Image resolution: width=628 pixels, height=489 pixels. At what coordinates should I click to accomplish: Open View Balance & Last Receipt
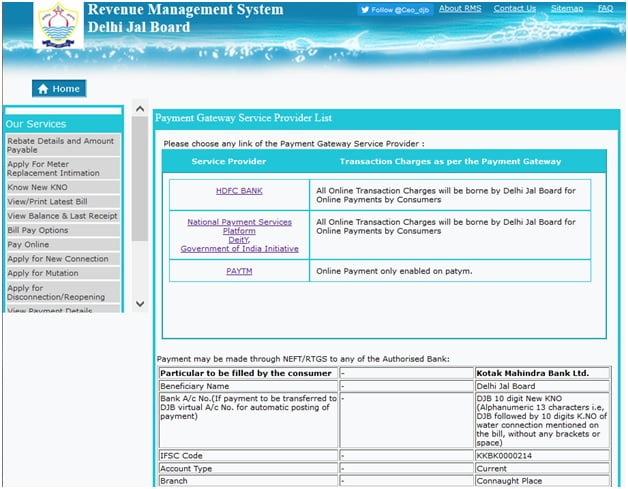(63, 216)
